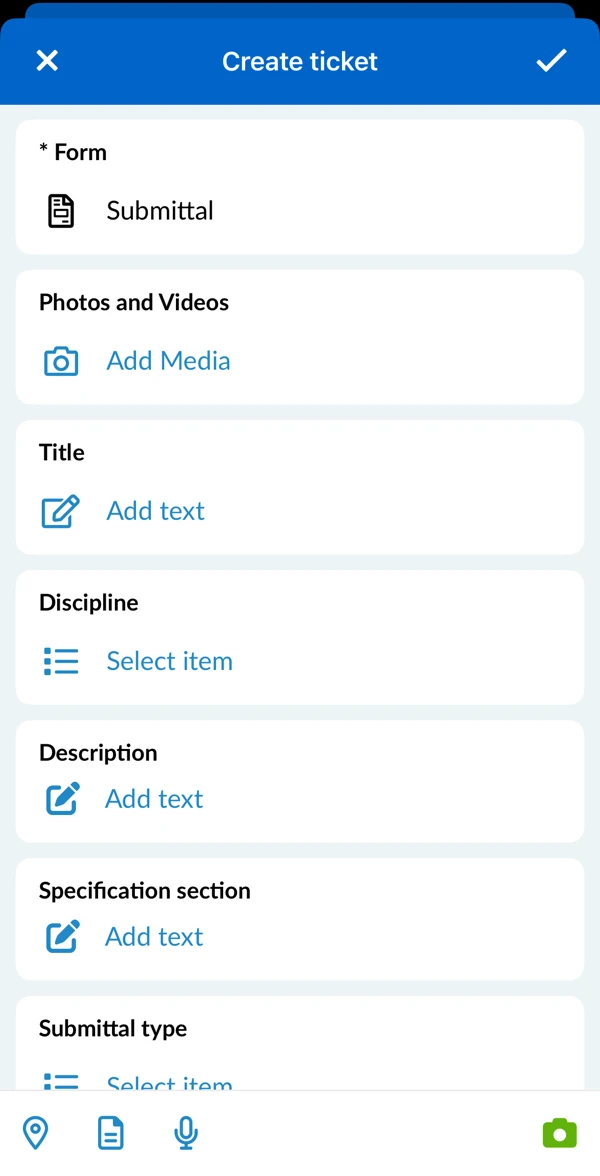Tap the list icon under Discipline

pyautogui.click(x=61, y=662)
